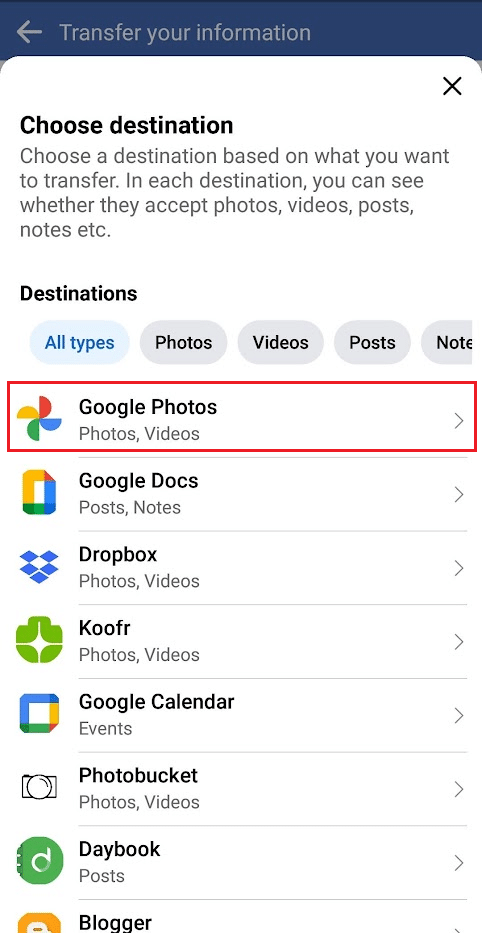482x933 pixels.
Task: Tap the Google Calendar icon
Action: tap(39, 713)
